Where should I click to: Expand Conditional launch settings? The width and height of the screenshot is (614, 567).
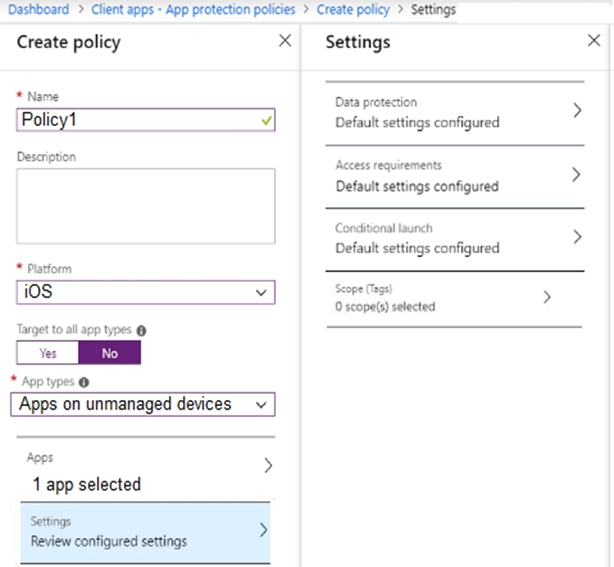(455, 238)
